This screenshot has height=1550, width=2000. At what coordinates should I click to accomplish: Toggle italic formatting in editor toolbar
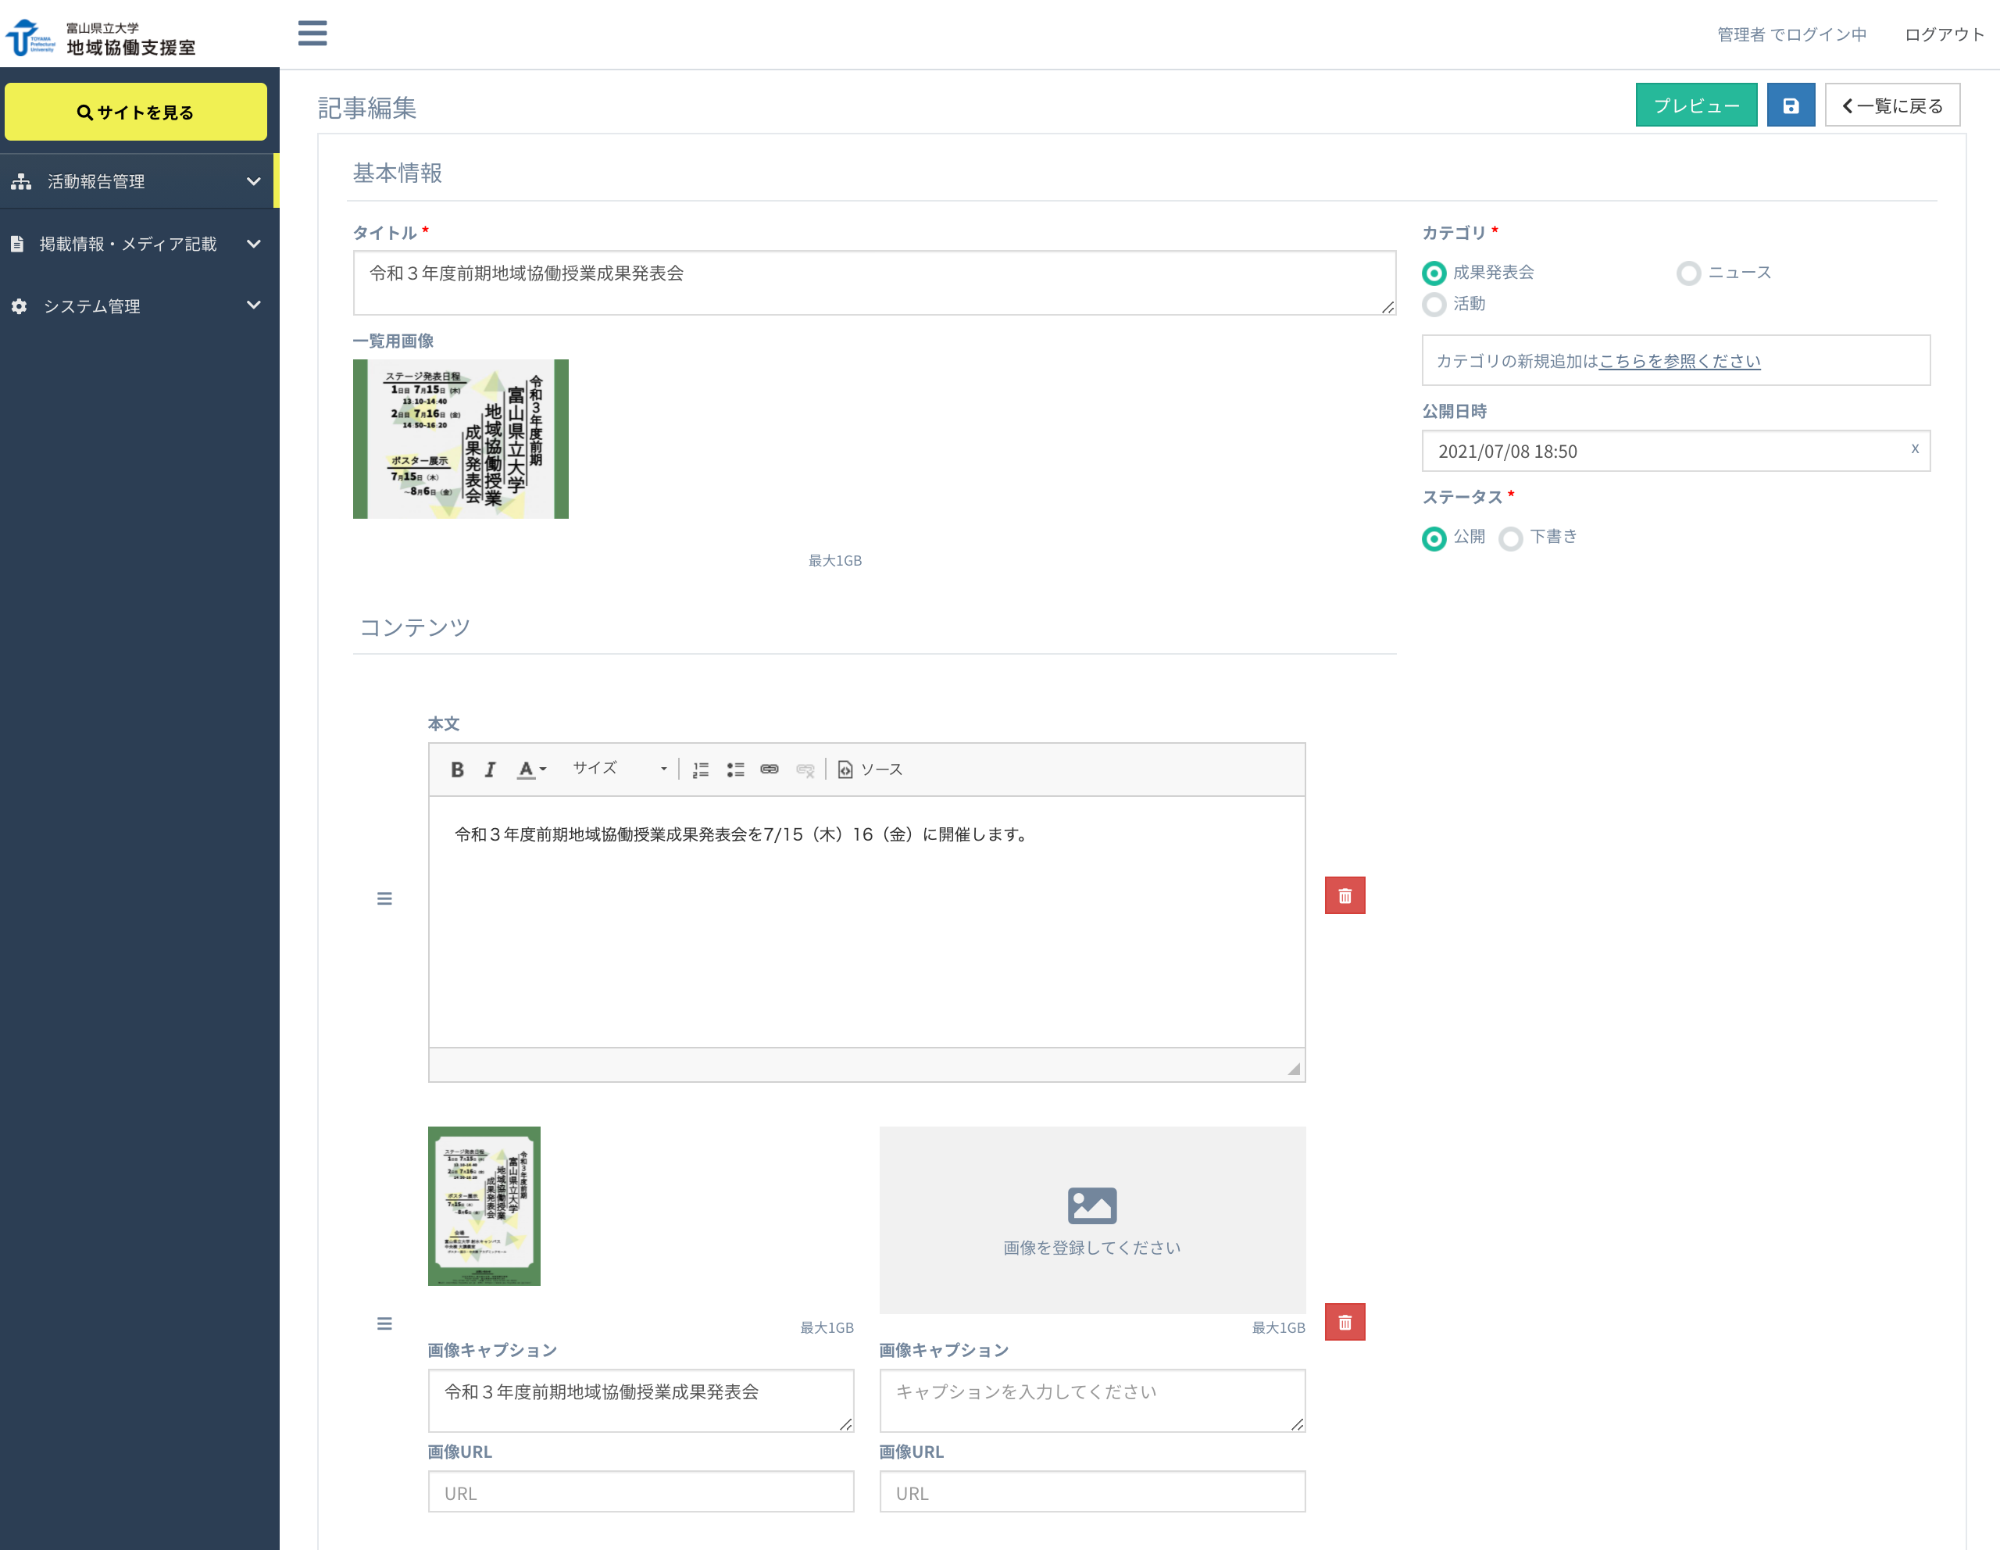[490, 769]
